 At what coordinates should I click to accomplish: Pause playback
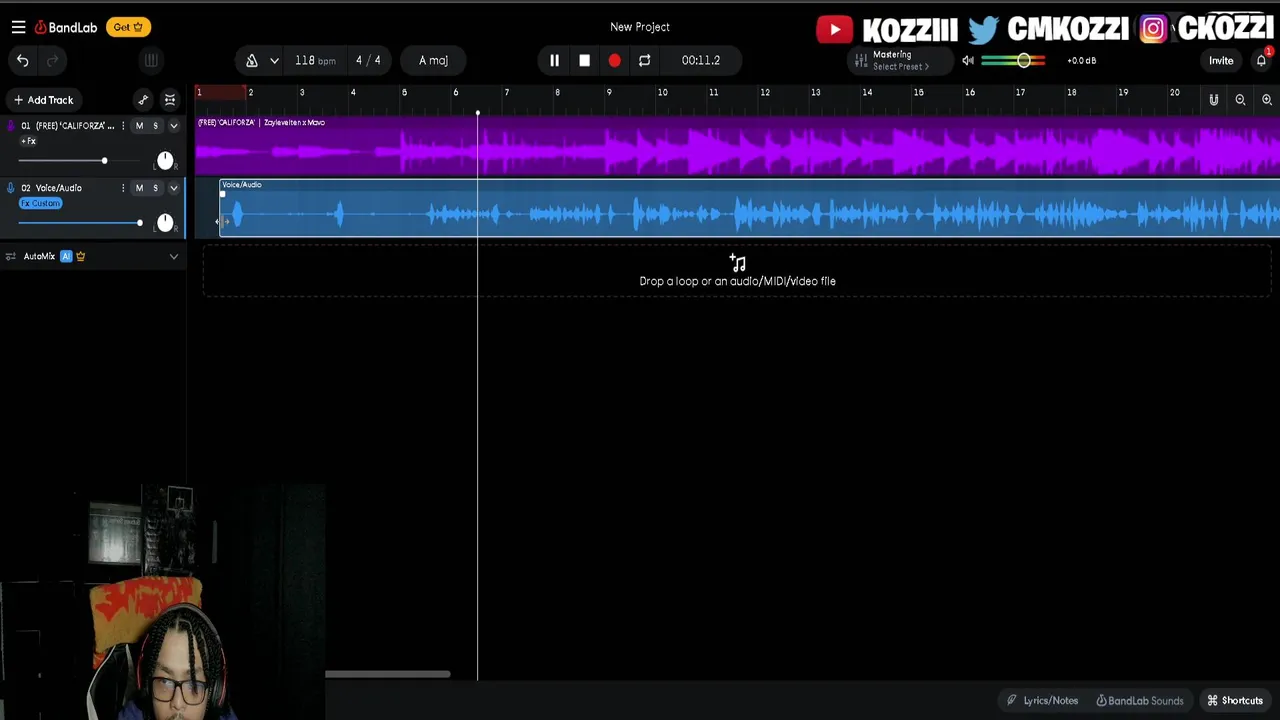tap(554, 60)
